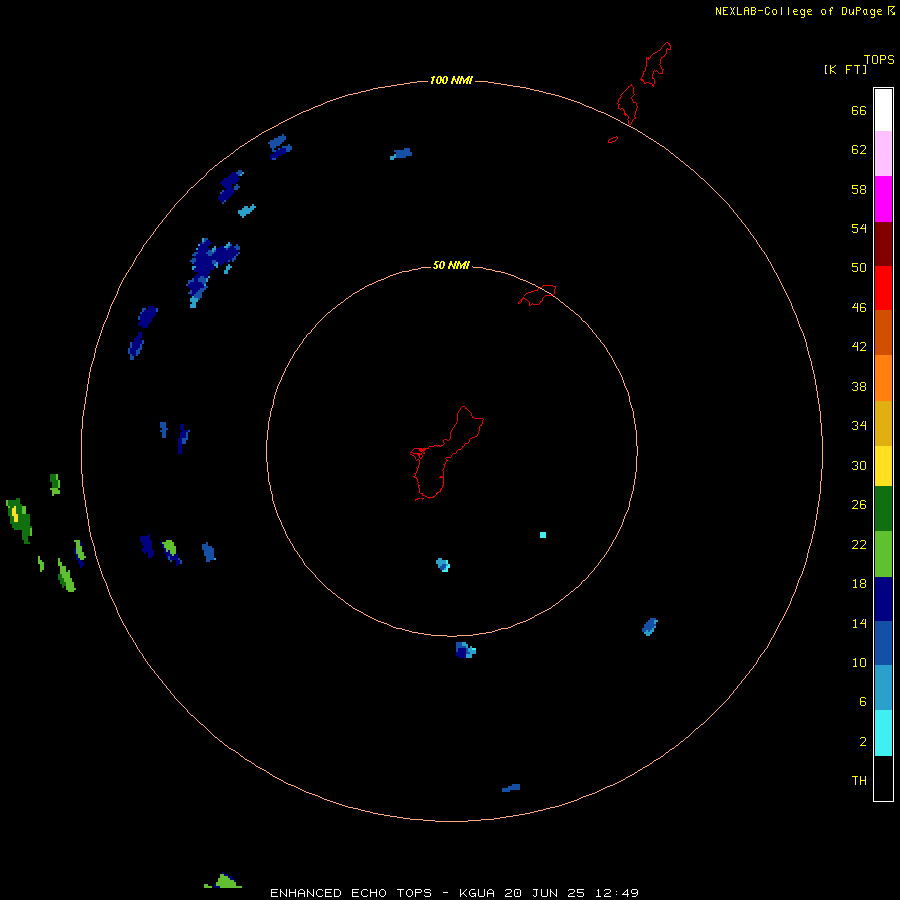Click the cyan swatch near 2

(883, 733)
